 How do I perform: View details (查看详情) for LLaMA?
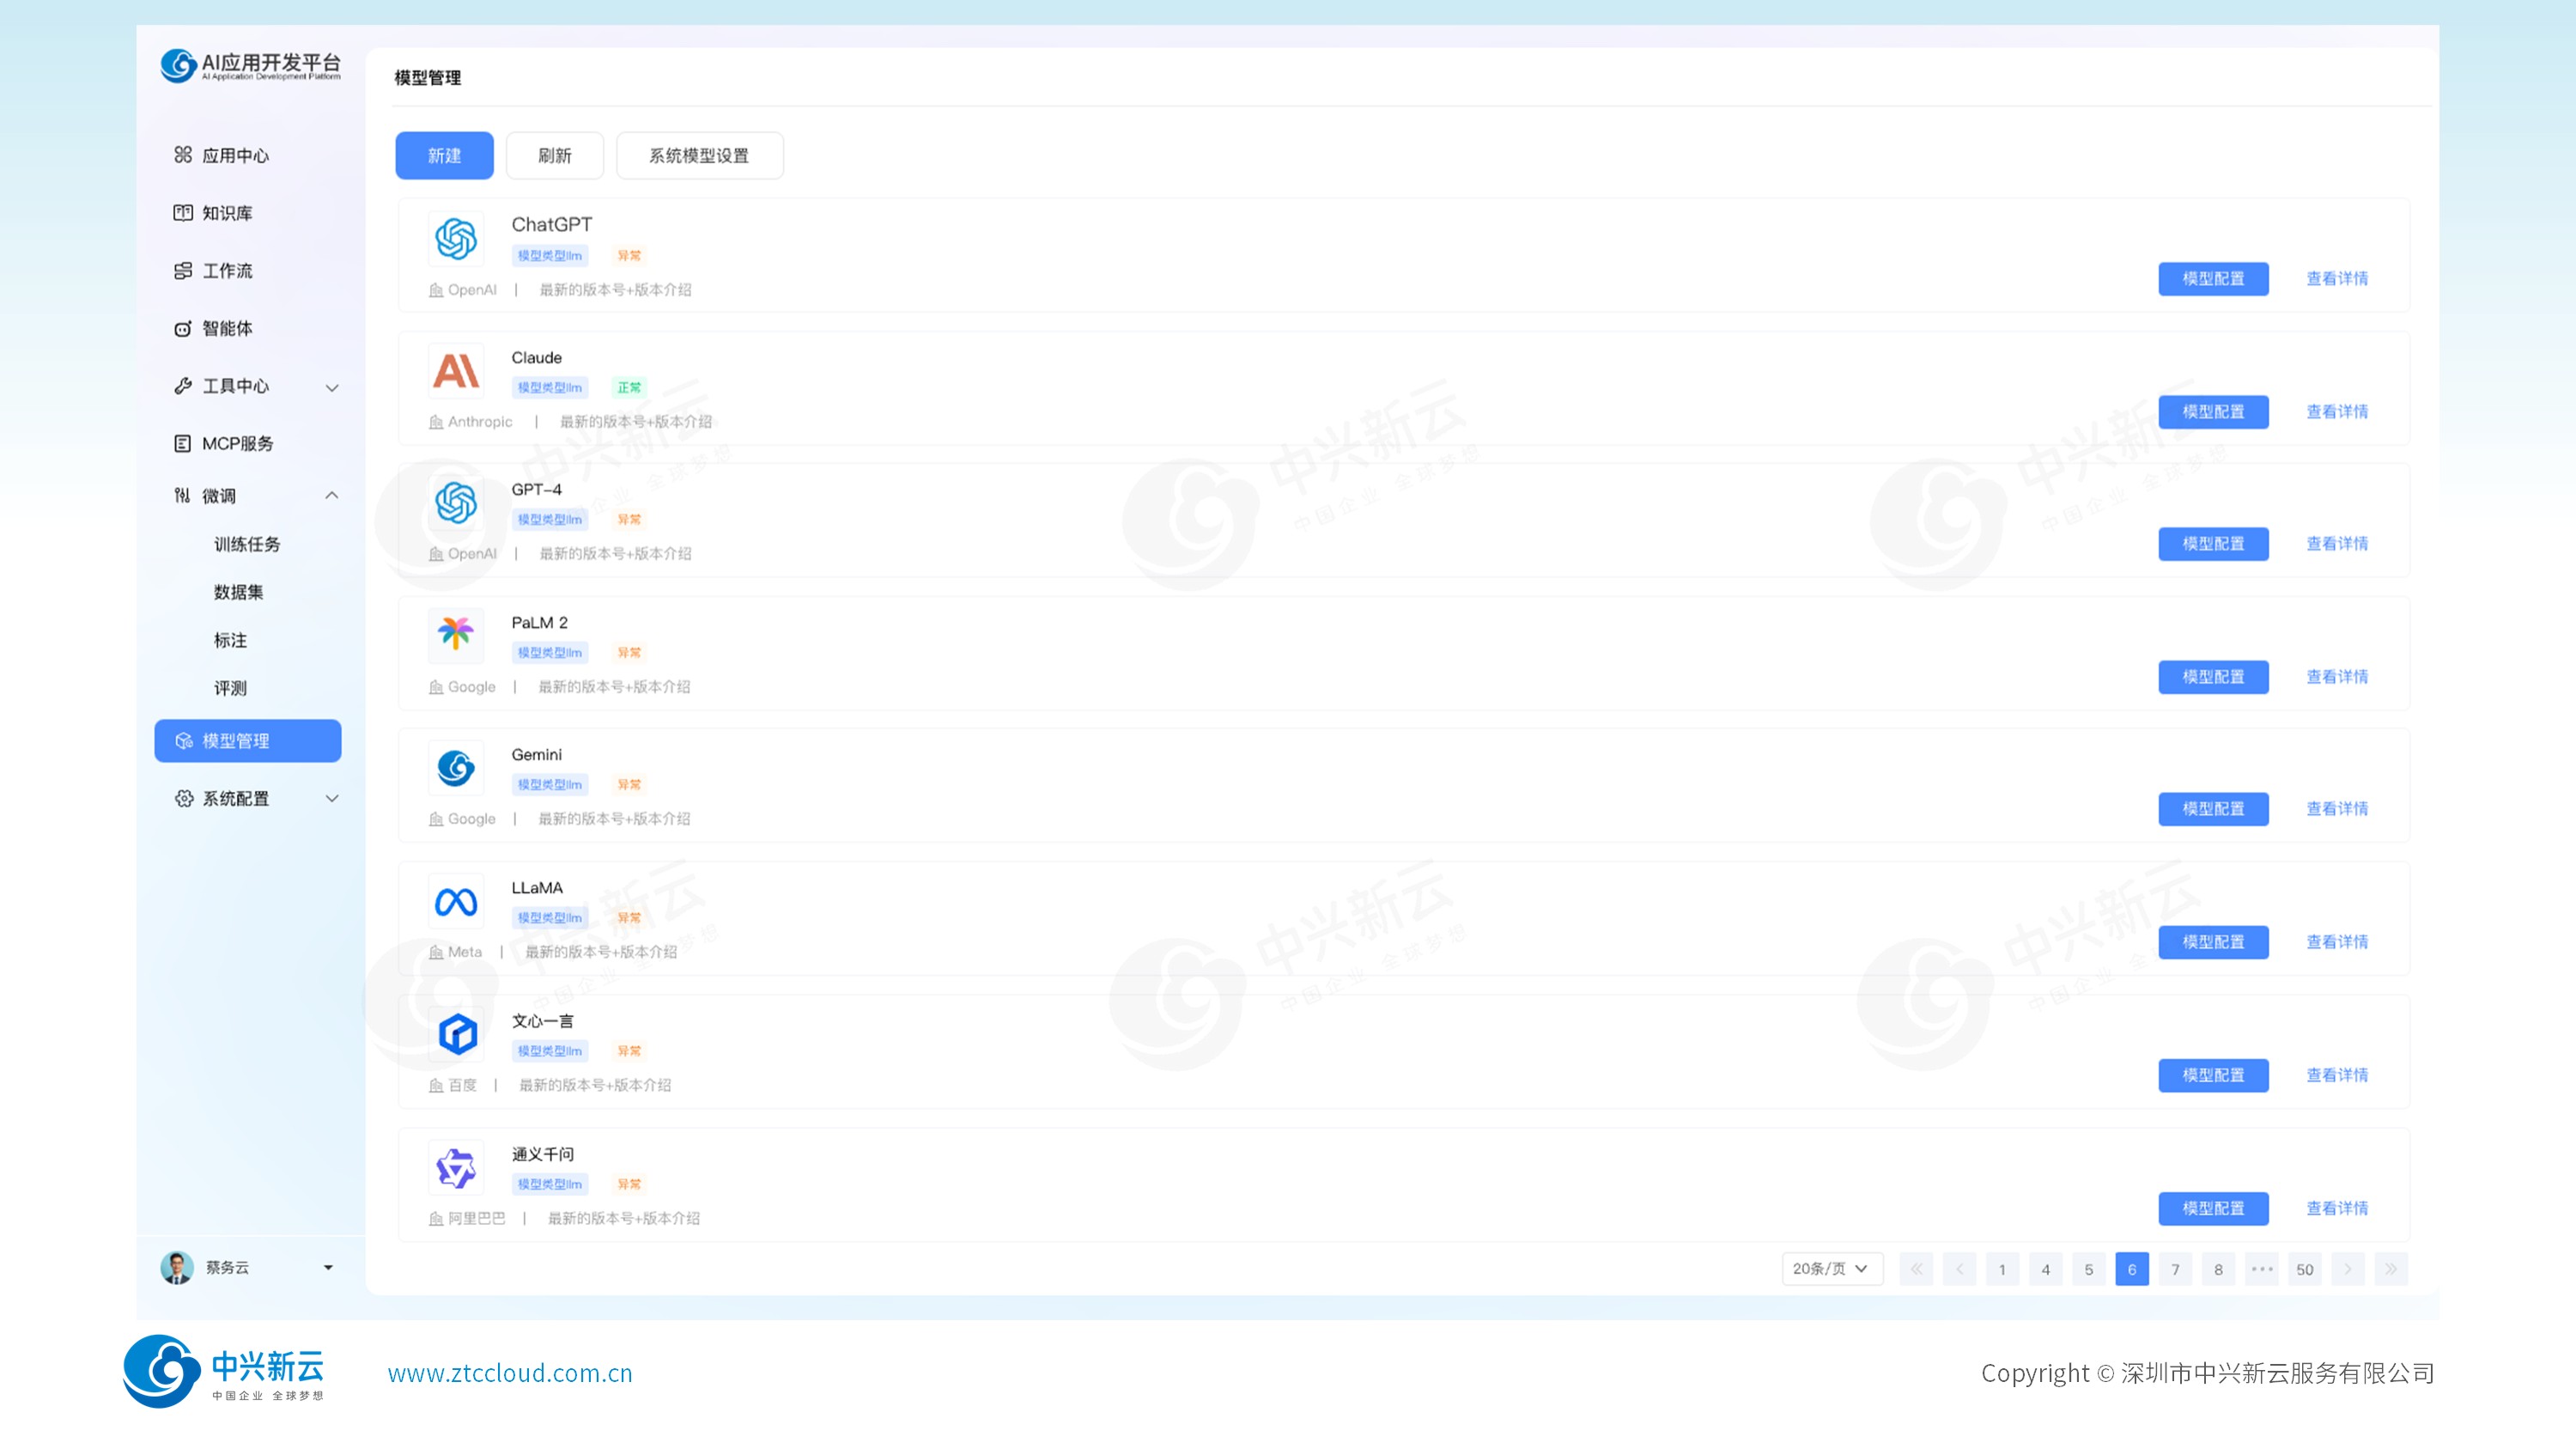pos(2337,942)
